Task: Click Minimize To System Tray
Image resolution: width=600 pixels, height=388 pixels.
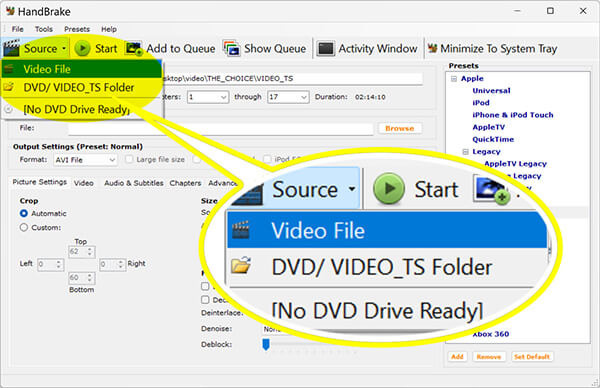Action: click(492, 49)
